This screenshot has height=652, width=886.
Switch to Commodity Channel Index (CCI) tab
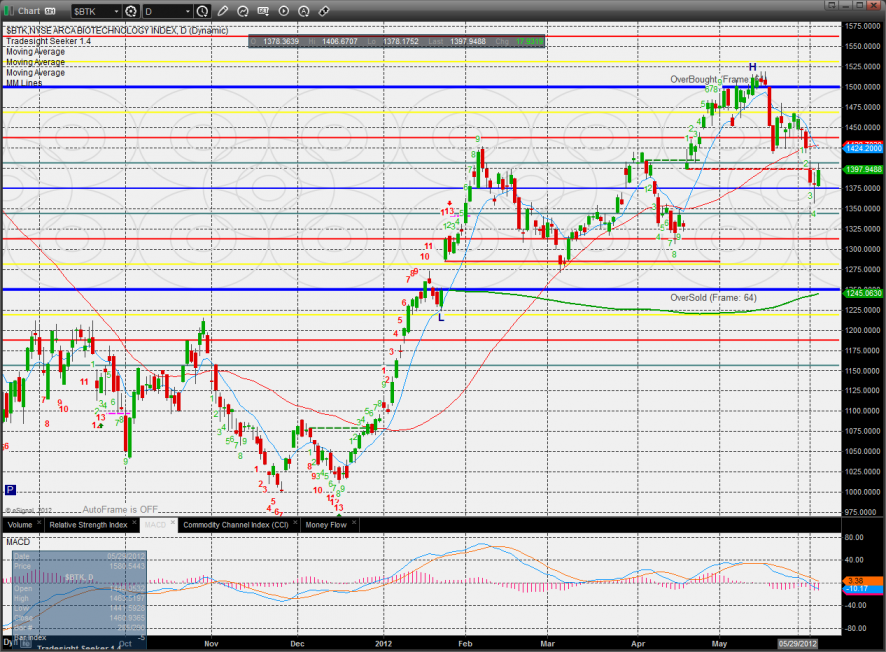pos(236,525)
